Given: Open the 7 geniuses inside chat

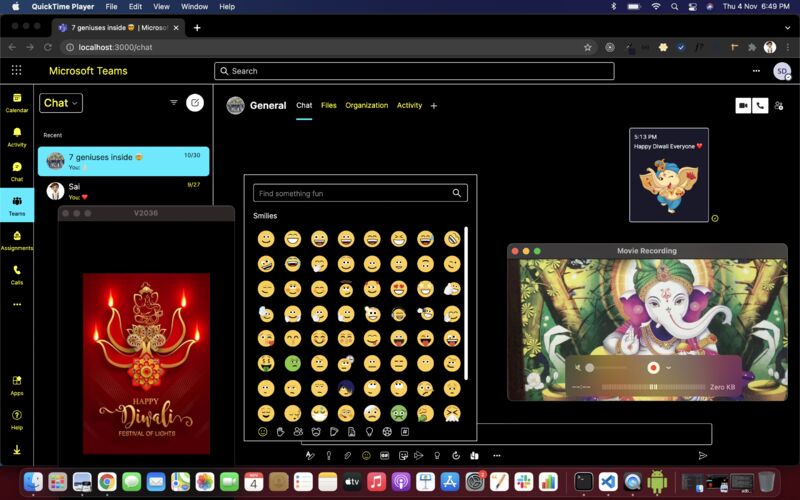Looking at the screenshot, I should tap(123, 161).
